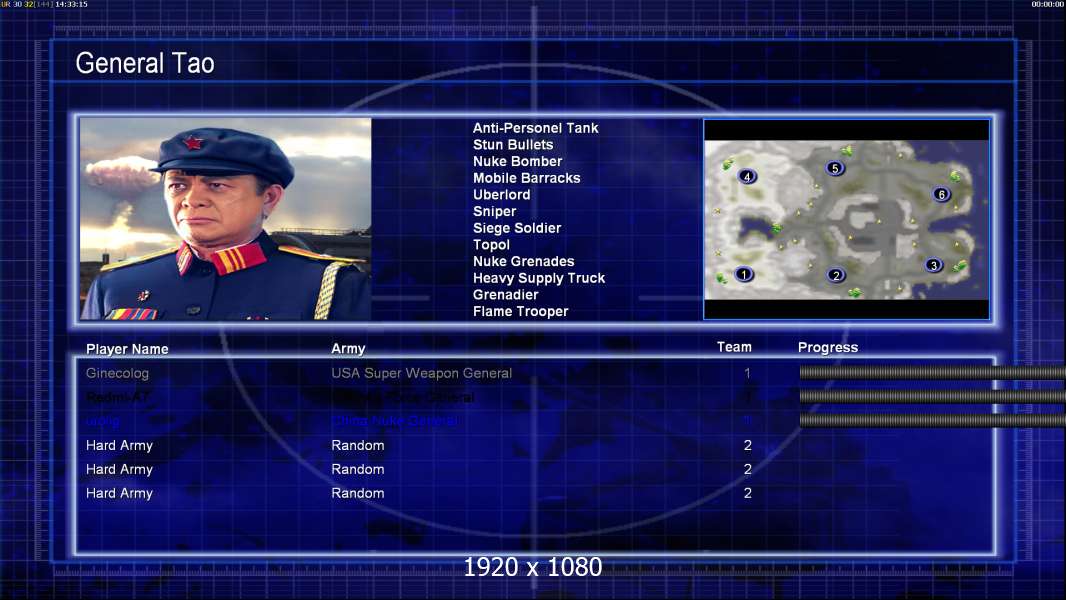Select start position 3 on the minimap
The width and height of the screenshot is (1066, 600).
[x=933, y=265]
